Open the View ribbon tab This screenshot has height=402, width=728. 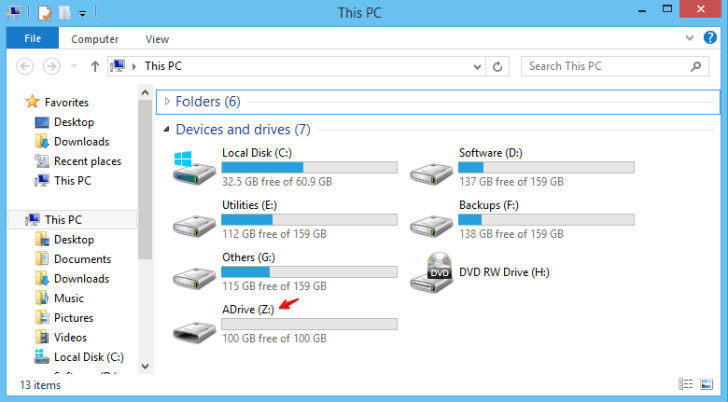157,39
